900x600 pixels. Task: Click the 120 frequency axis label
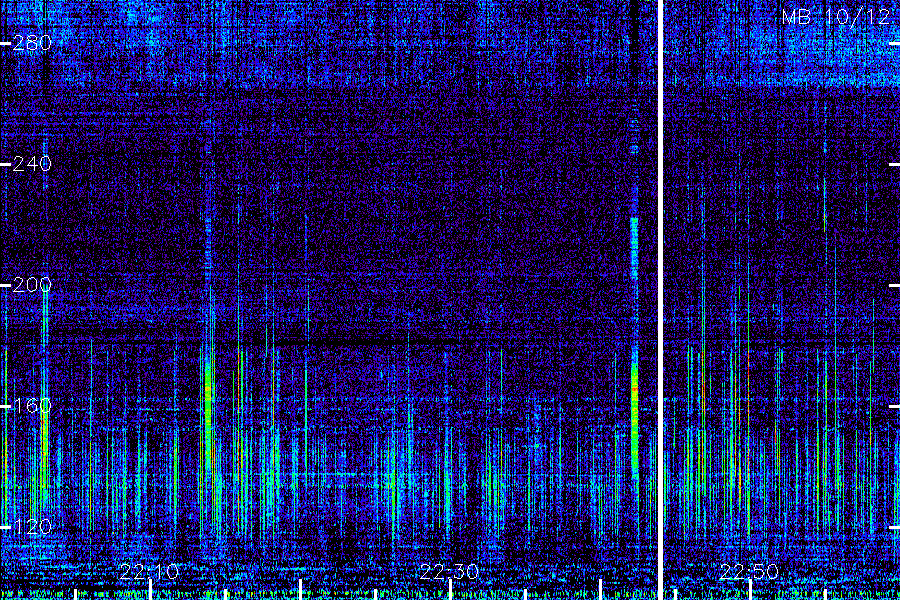coord(32,527)
